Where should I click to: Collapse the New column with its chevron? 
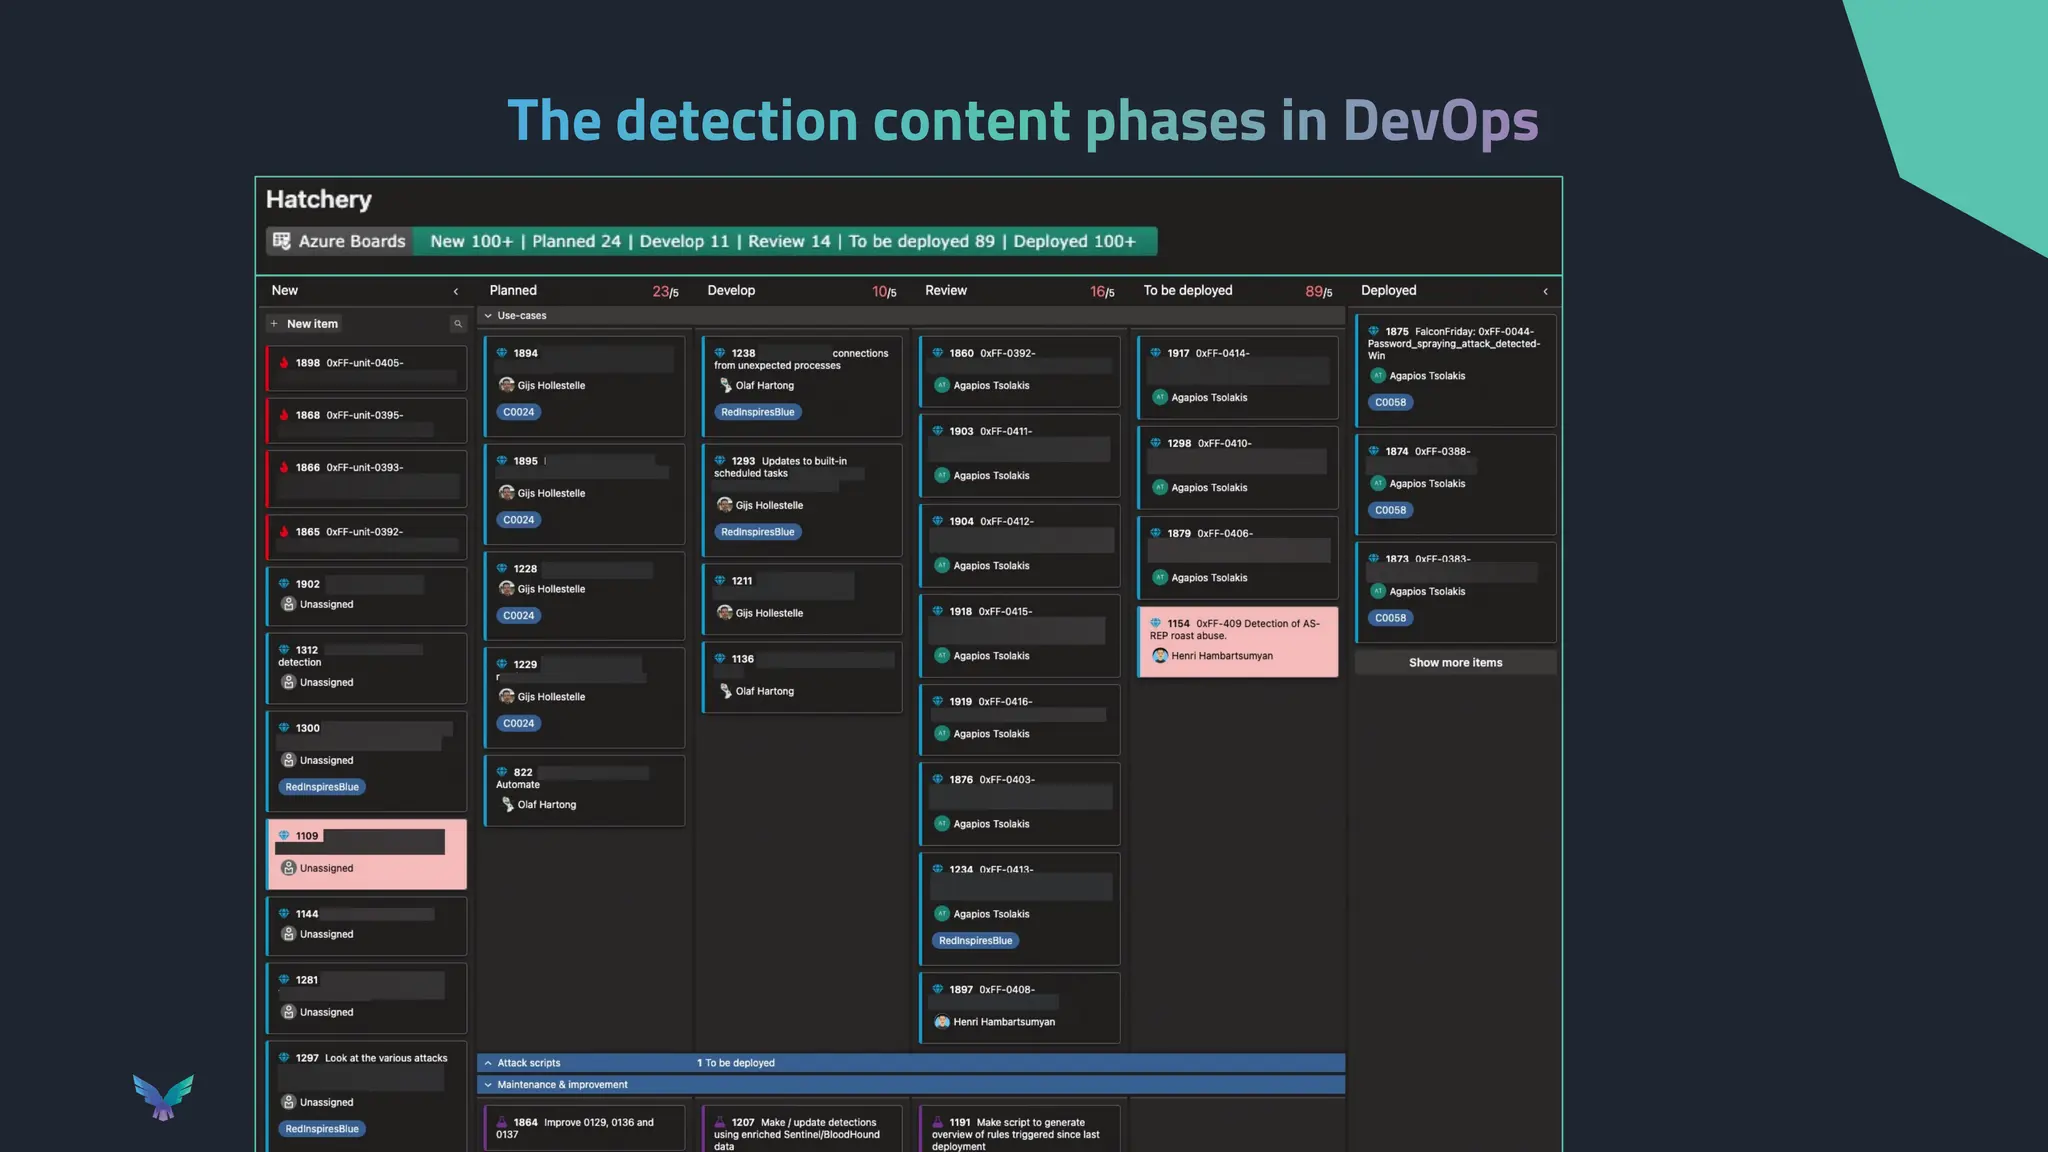point(456,292)
